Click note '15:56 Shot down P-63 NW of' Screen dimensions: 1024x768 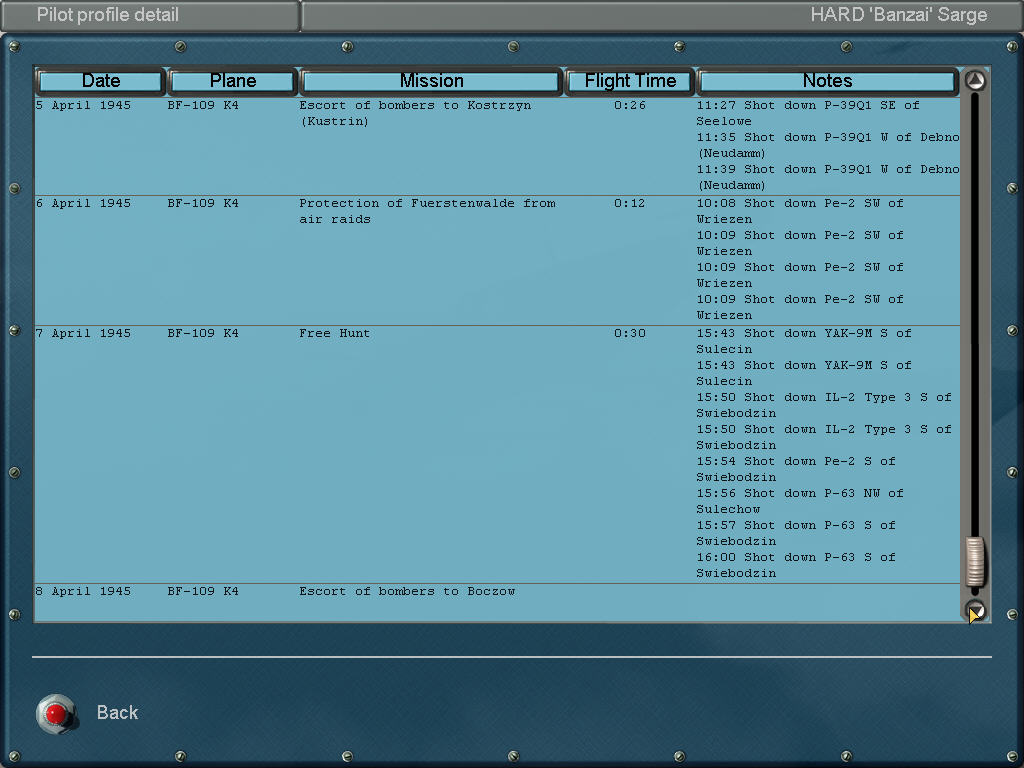point(800,493)
